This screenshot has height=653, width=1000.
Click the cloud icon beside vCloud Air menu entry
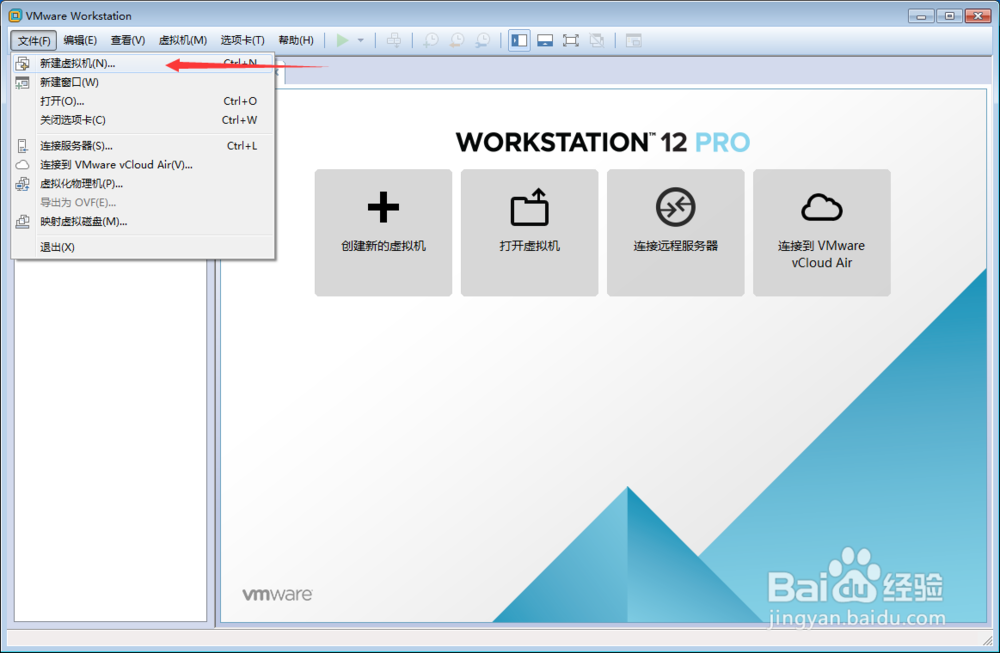tap(22, 165)
